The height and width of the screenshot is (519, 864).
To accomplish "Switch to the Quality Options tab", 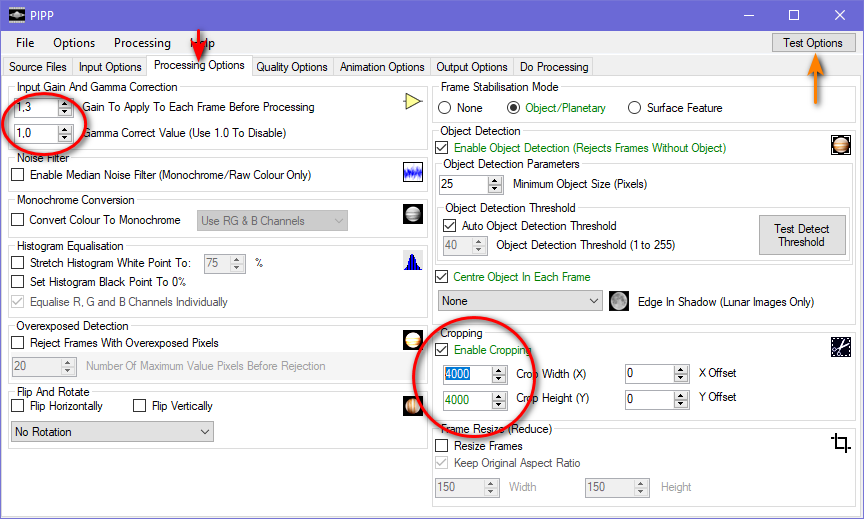I will (291, 67).
